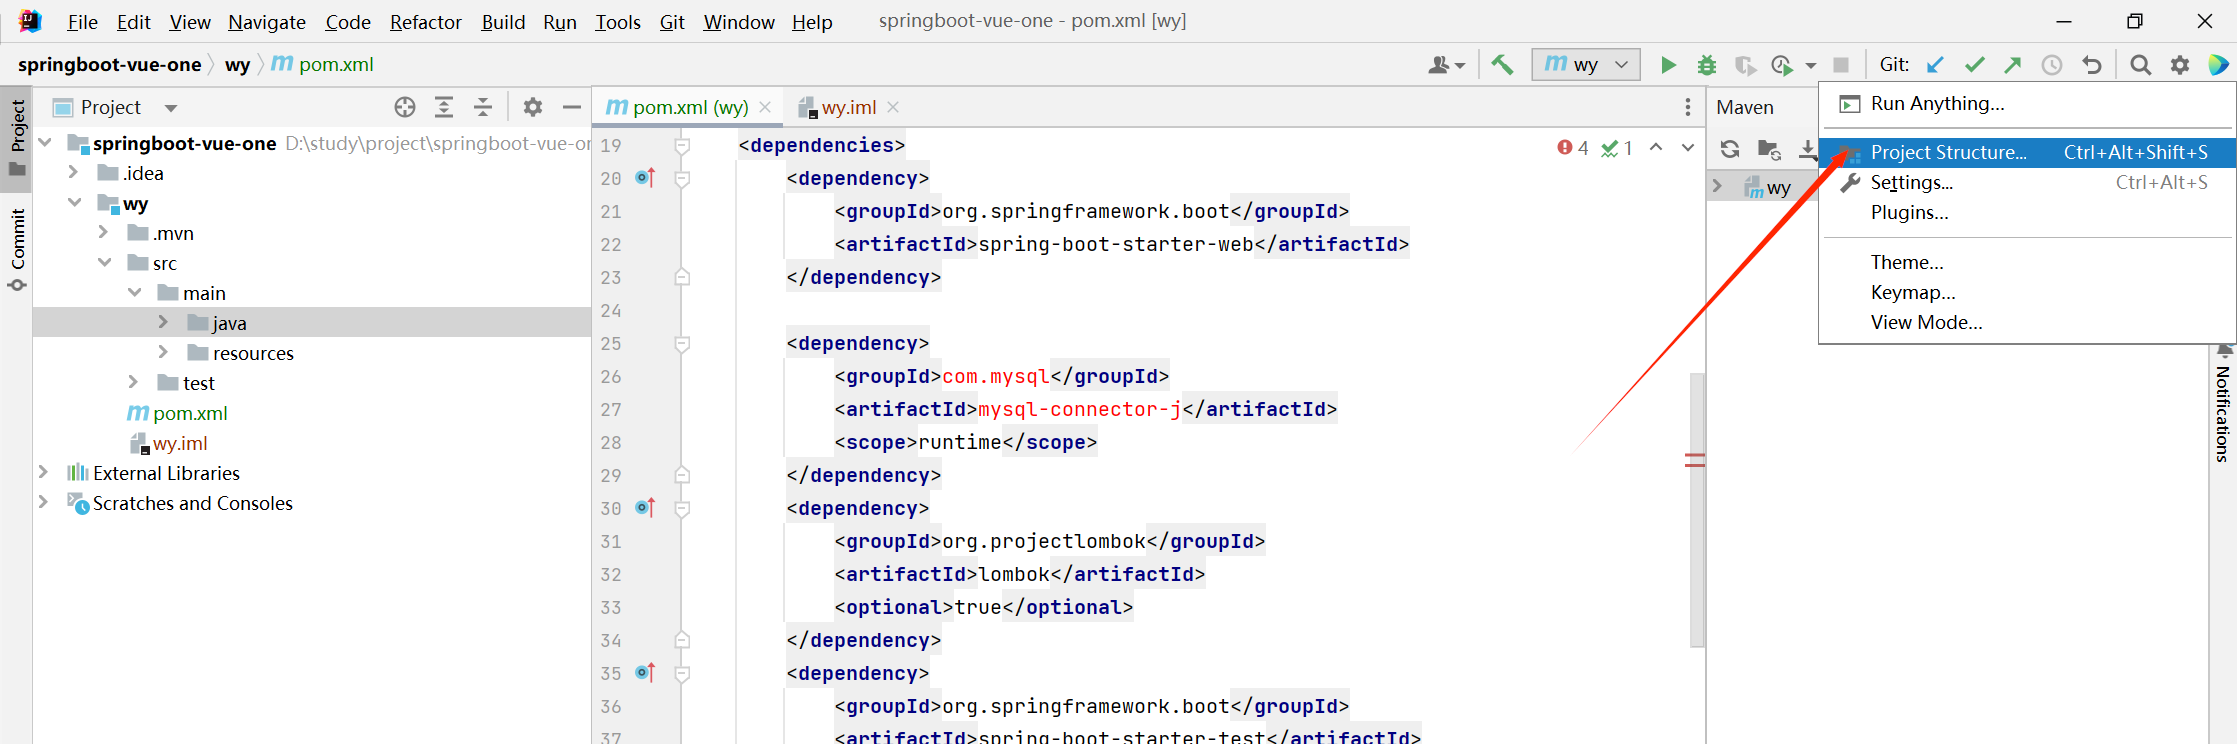Image resolution: width=2237 pixels, height=744 pixels.
Task: Fold the dependencies block at line 19
Action: pos(682,146)
